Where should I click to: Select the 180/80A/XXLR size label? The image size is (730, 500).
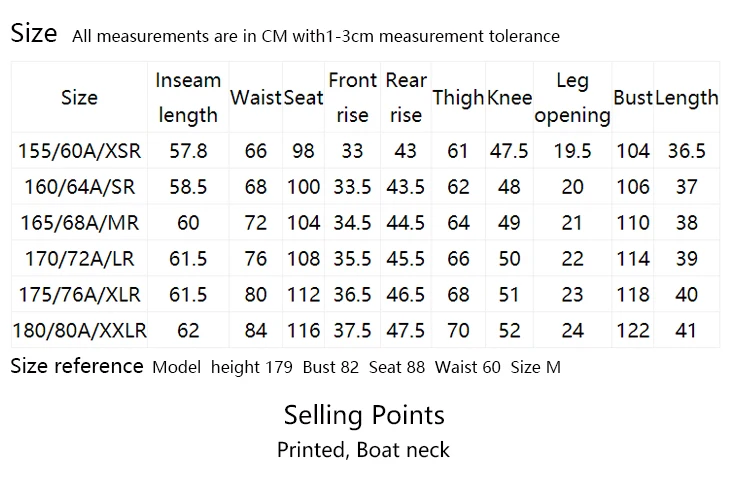(80, 330)
